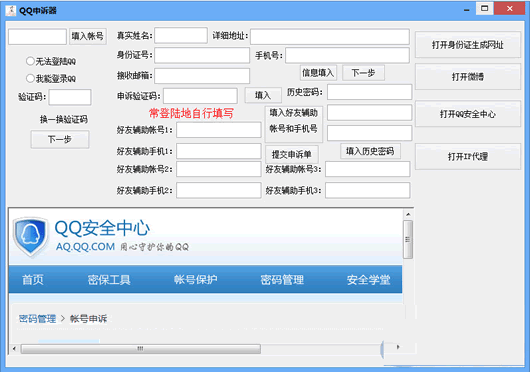Focus the 好友辅助手机3 field
530x372 pixels.
click(368, 190)
